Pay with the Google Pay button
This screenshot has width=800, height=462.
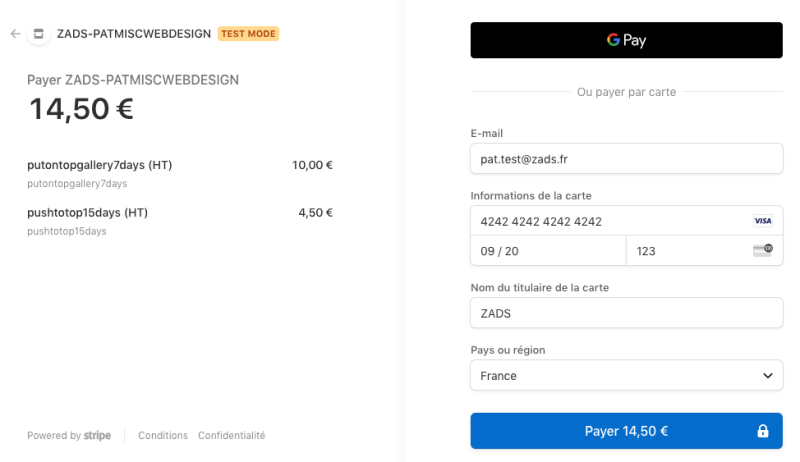[626, 41]
